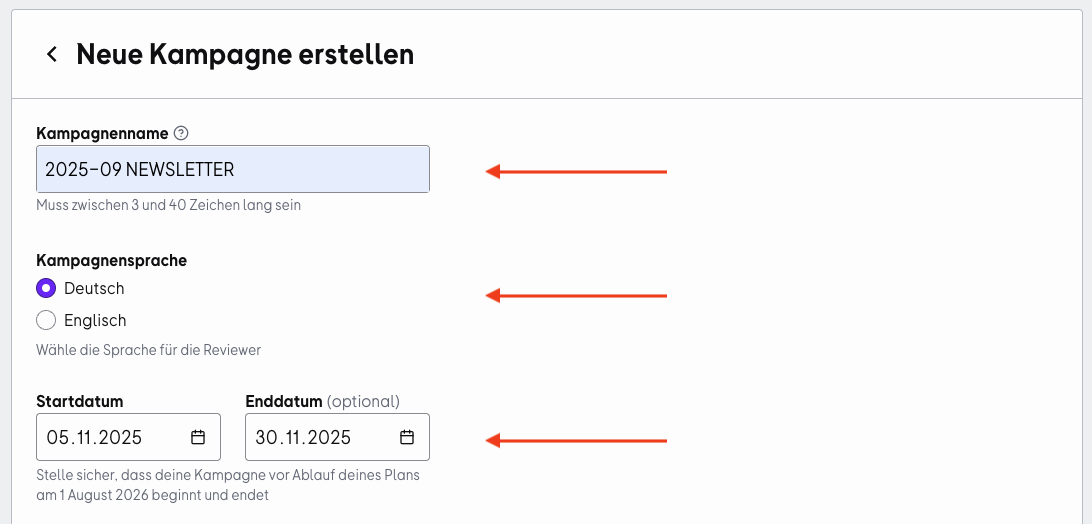Click the Startdatum label text
The height and width of the screenshot is (524, 1092).
pos(79,401)
